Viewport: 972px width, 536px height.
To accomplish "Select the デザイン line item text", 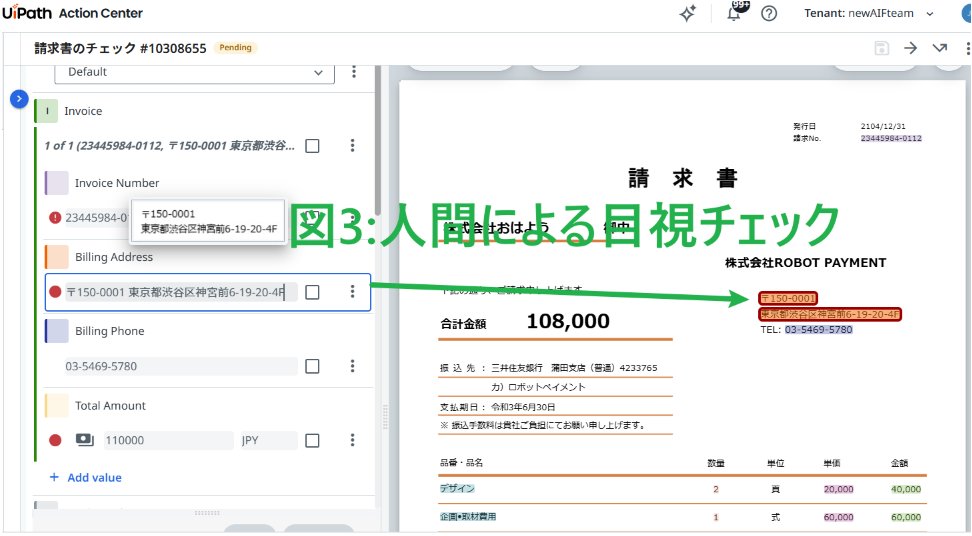I will point(457,489).
